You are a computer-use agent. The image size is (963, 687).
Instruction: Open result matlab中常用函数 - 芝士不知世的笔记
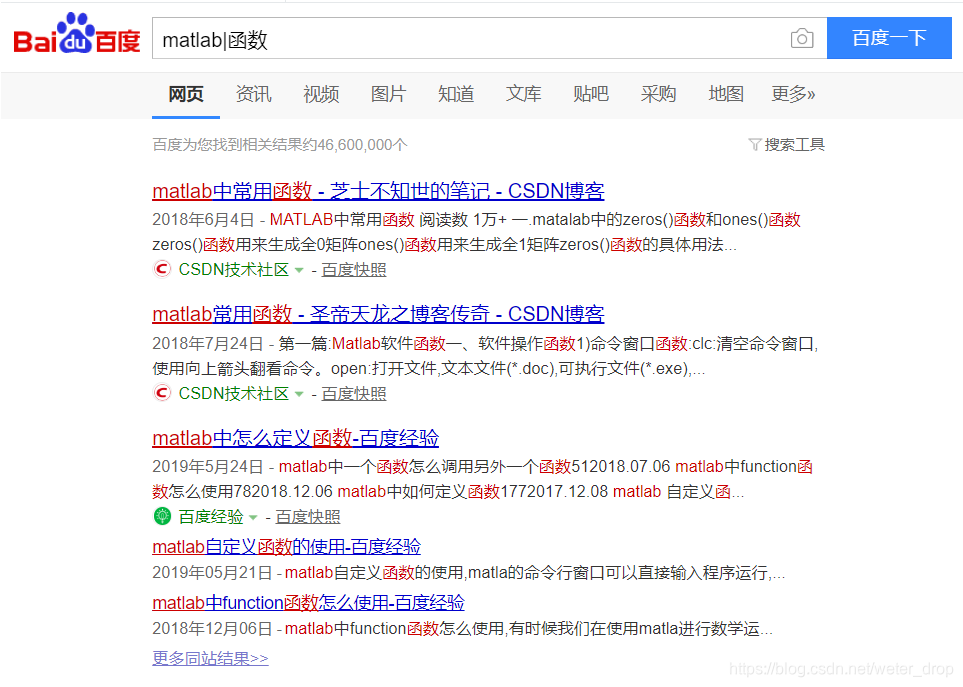(378, 191)
